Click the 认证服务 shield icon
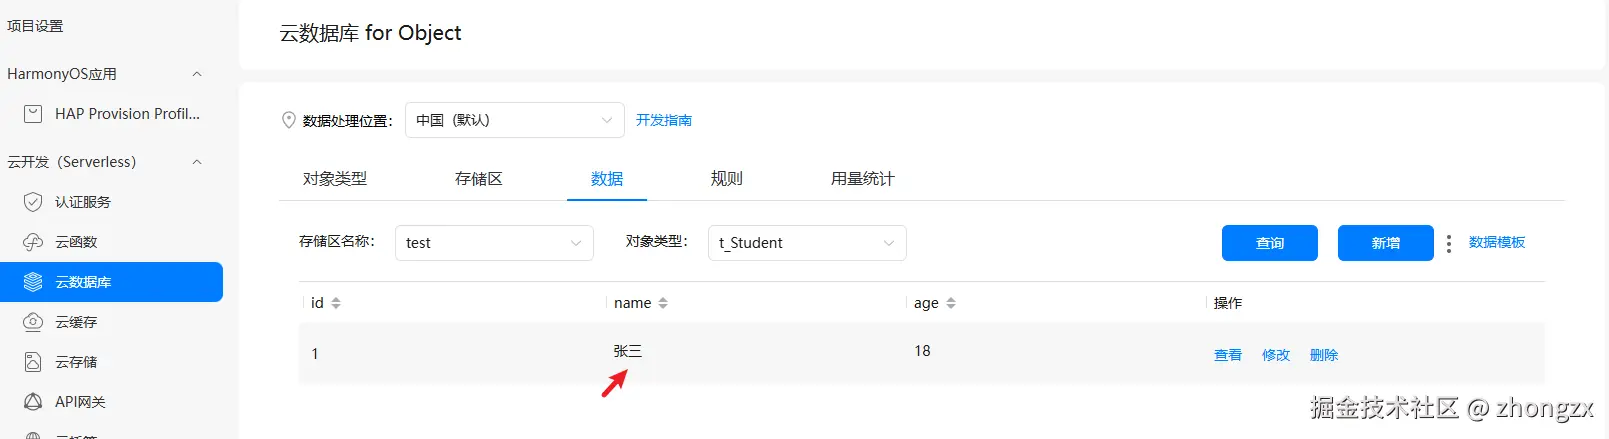1609x439 pixels. coord(33,202)
